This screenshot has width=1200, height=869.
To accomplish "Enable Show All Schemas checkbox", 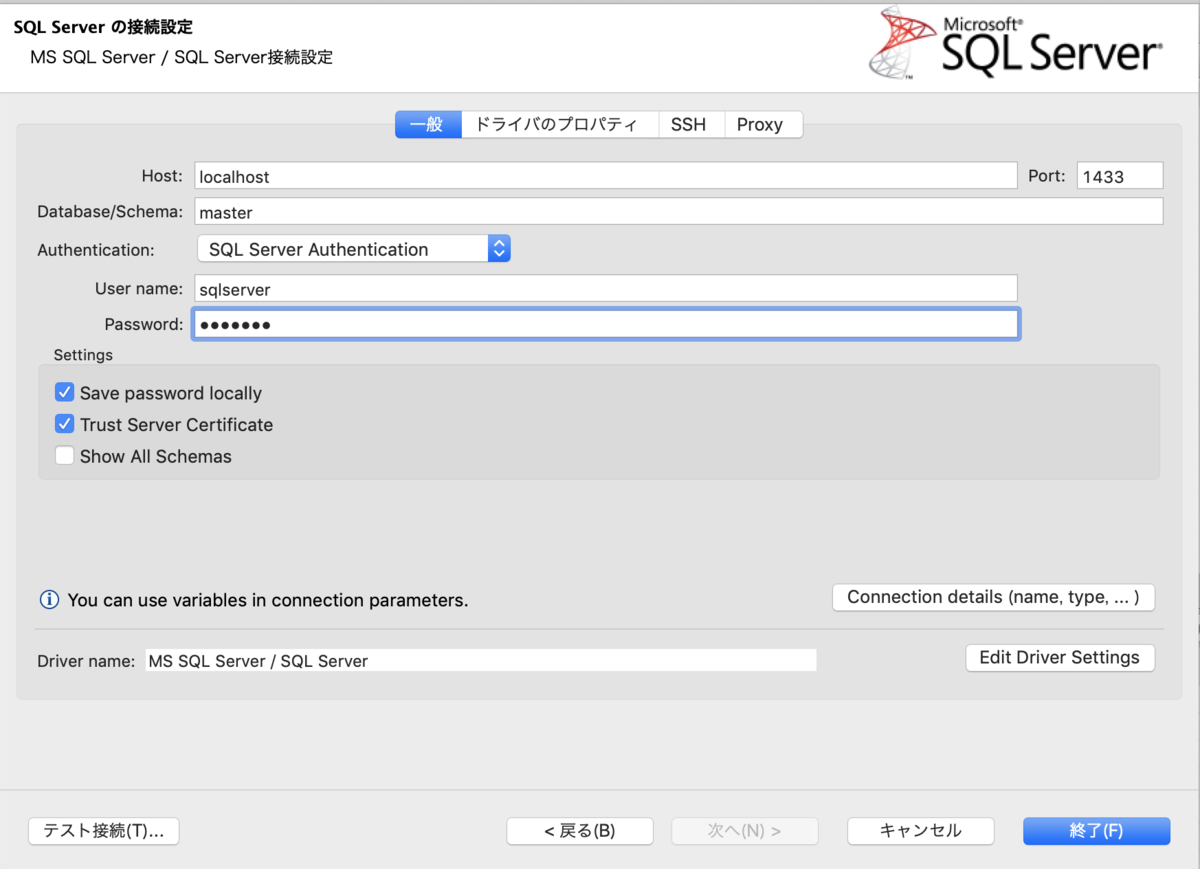I will [65, 456].
